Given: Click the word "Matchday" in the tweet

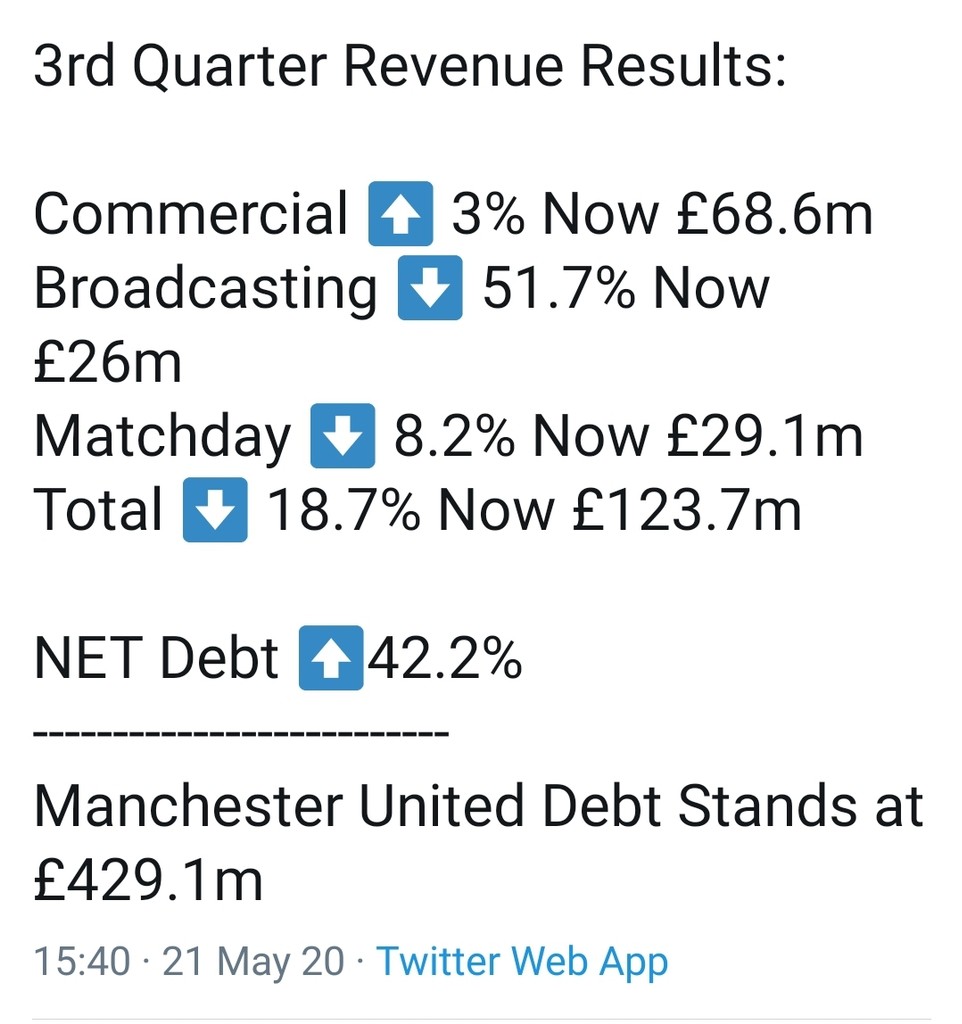Looking at the screenshot, I should (162, 436).
